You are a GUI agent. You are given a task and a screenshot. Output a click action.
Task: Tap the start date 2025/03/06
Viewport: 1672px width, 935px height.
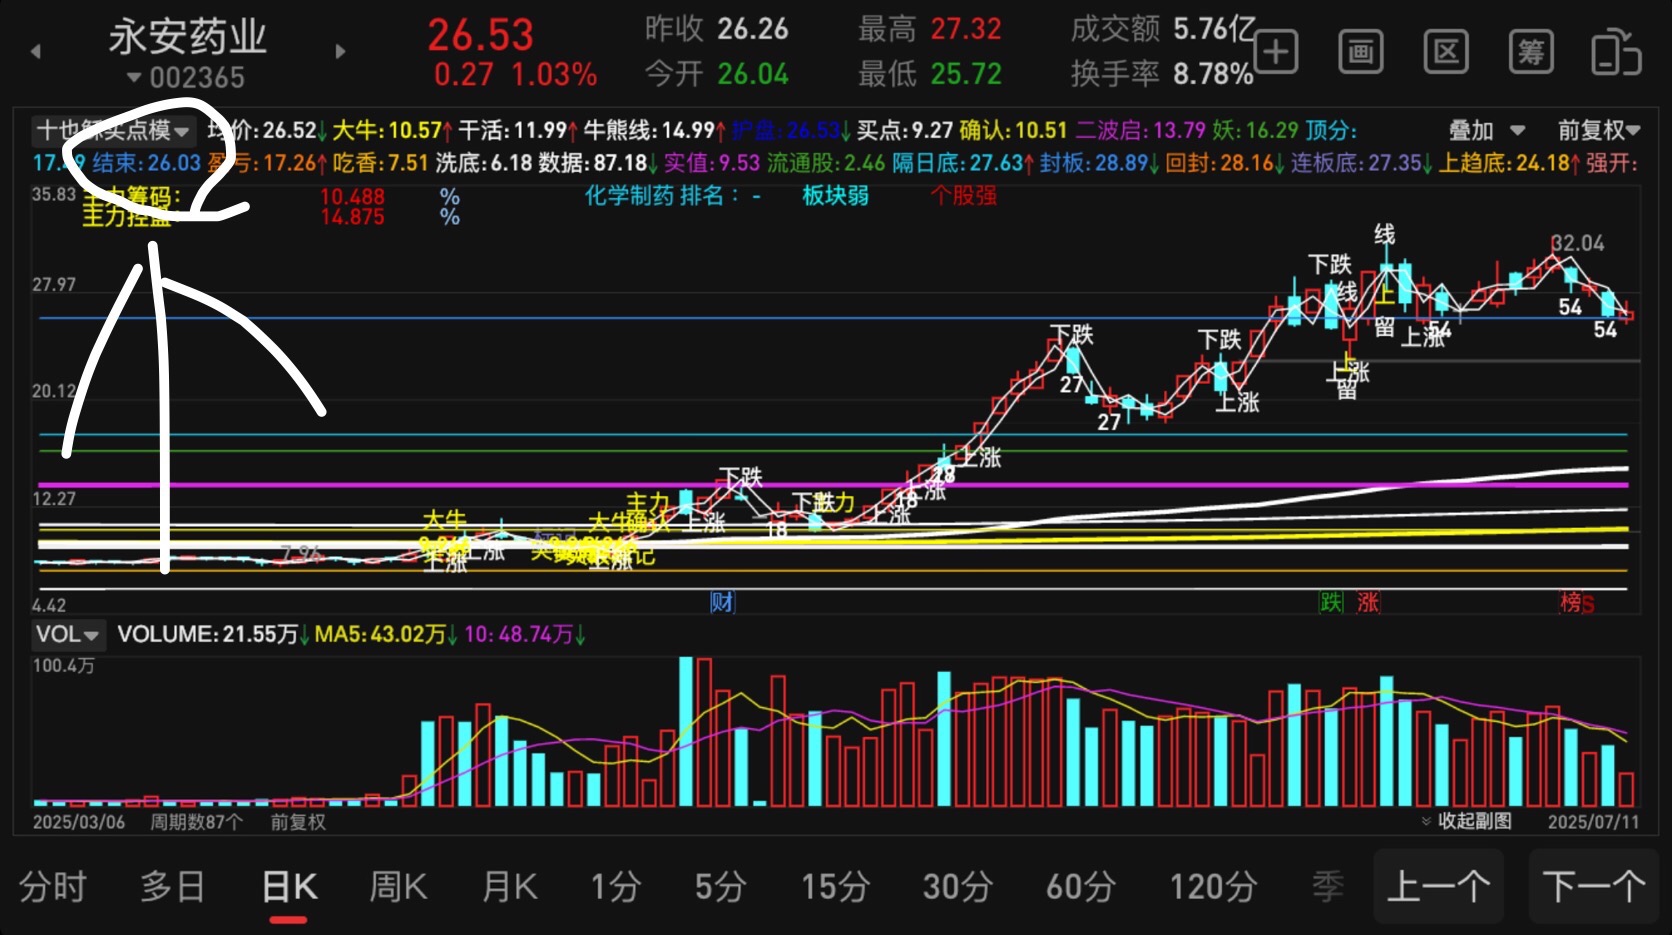79,822
